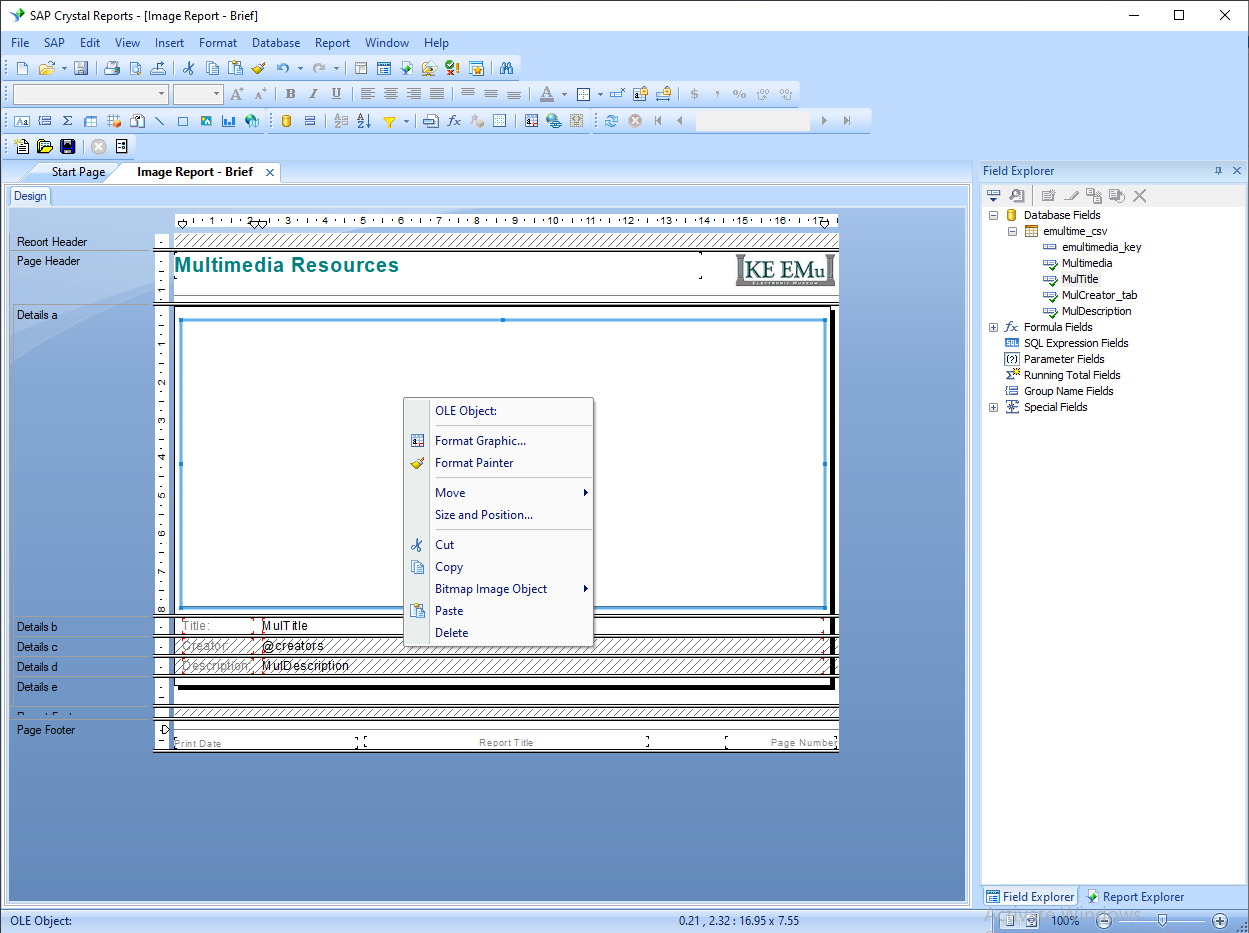This screenshot has height=933, width=1249.
Task: Click the Find binoculars icon
Action: [506, 68]
